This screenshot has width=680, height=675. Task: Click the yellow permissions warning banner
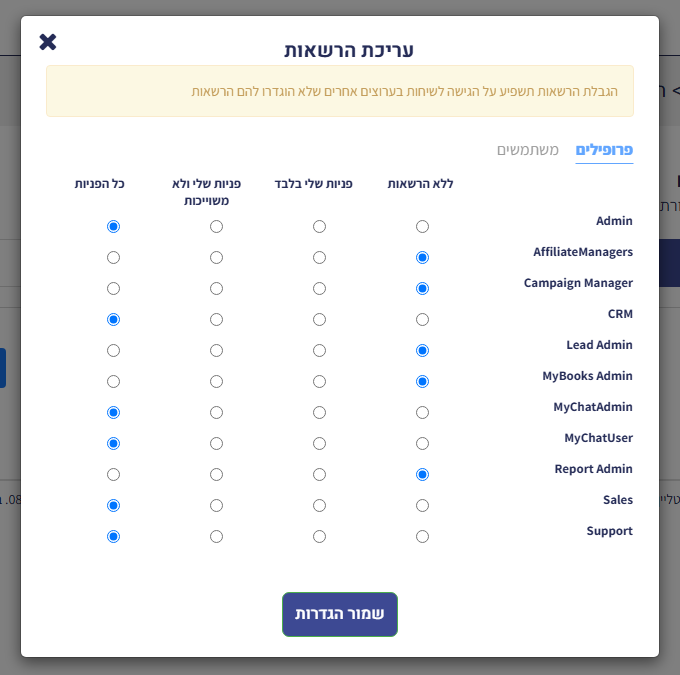(x=340, y=91)
